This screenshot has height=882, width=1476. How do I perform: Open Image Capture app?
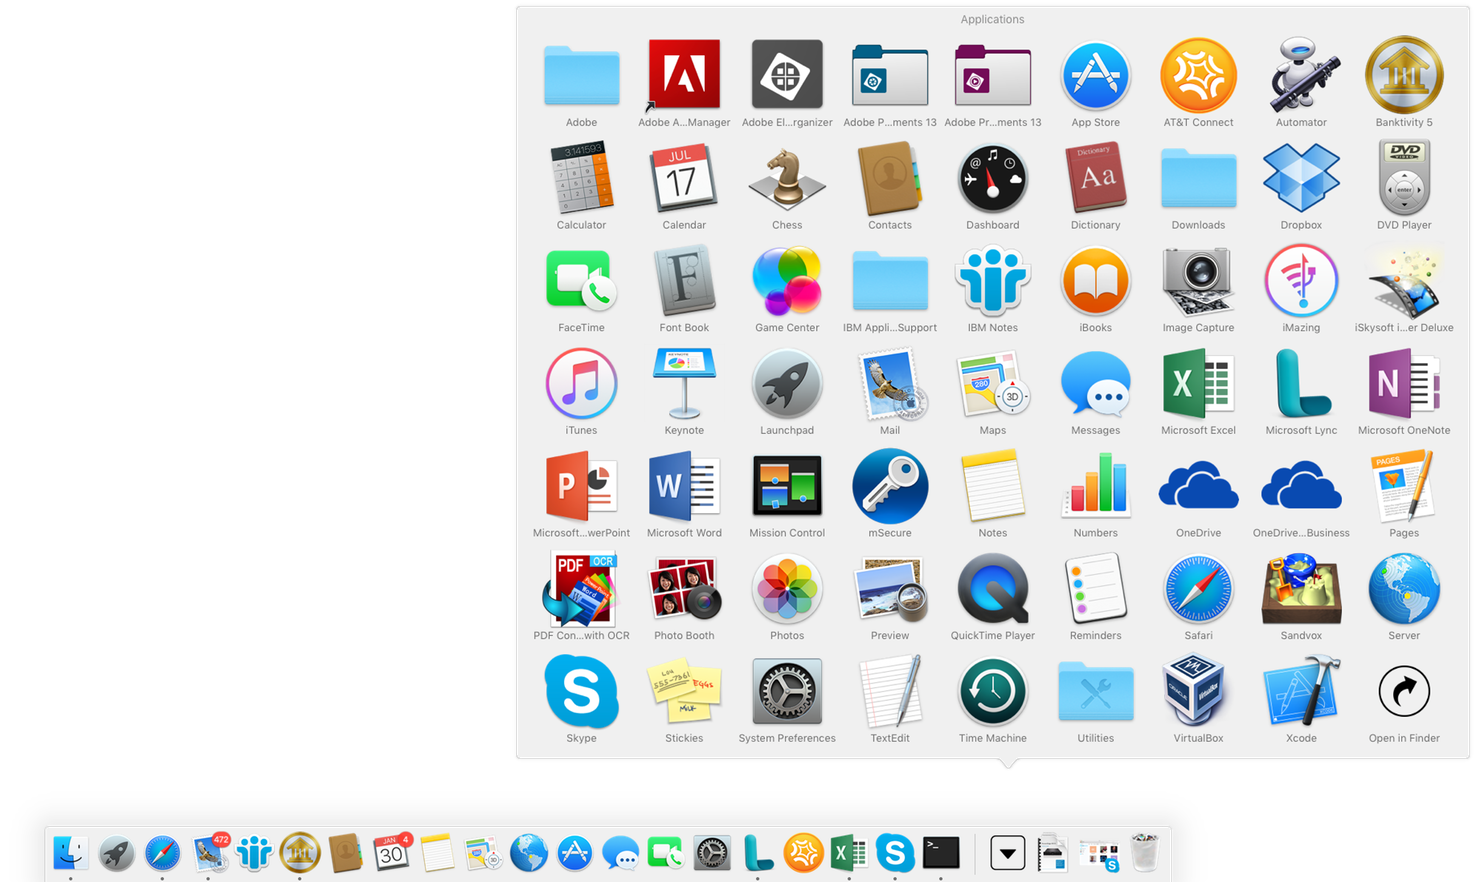1198,281
